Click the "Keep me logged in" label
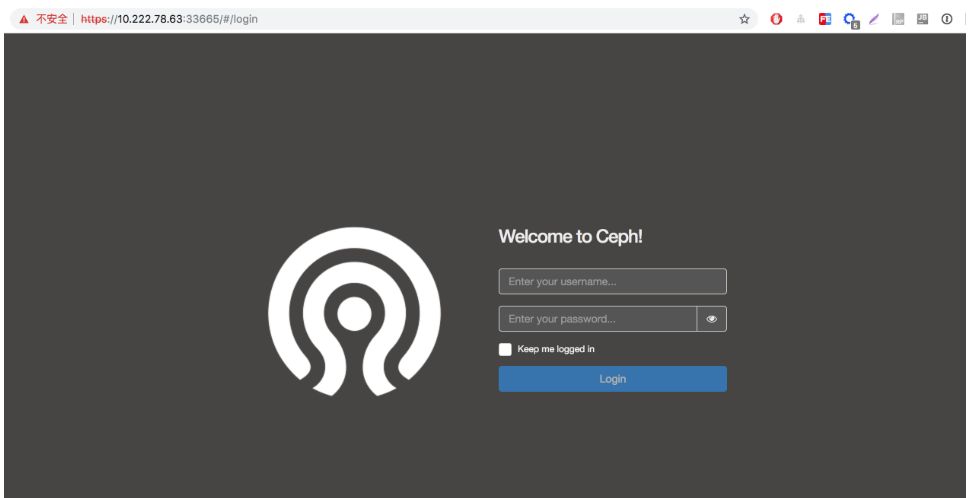The width and height of the screenshot is (974, 498). [x=556, y=349]
